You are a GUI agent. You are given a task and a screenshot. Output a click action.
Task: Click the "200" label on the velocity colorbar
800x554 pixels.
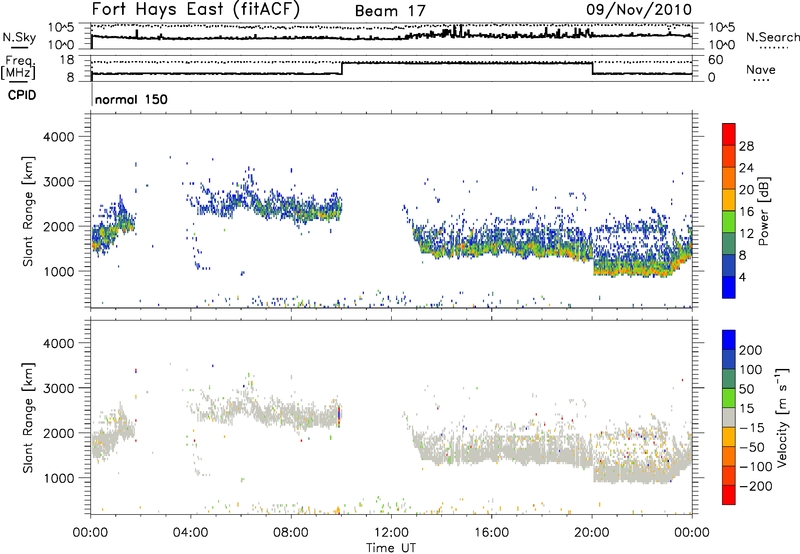pos(751,350)
